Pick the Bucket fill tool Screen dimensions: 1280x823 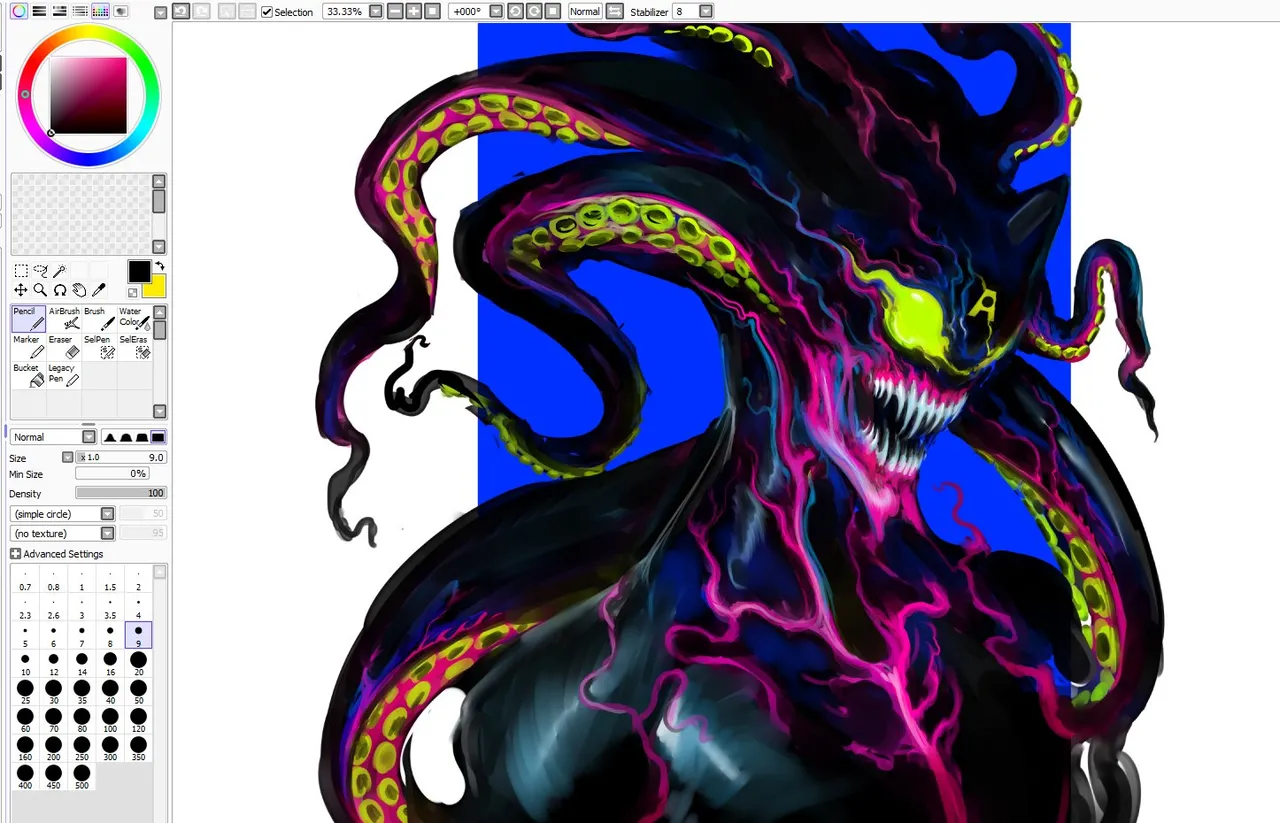click(28, 375)
